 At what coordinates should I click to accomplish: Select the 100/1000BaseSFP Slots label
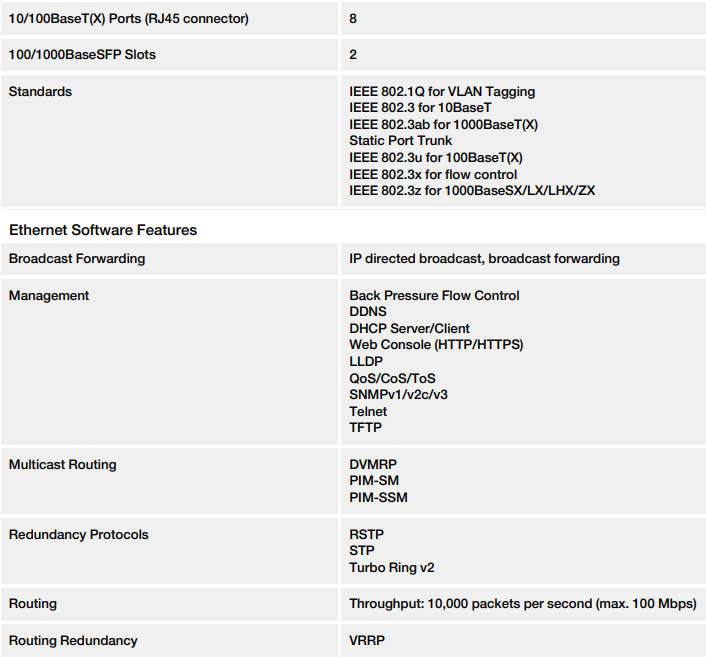click(82, 55)
